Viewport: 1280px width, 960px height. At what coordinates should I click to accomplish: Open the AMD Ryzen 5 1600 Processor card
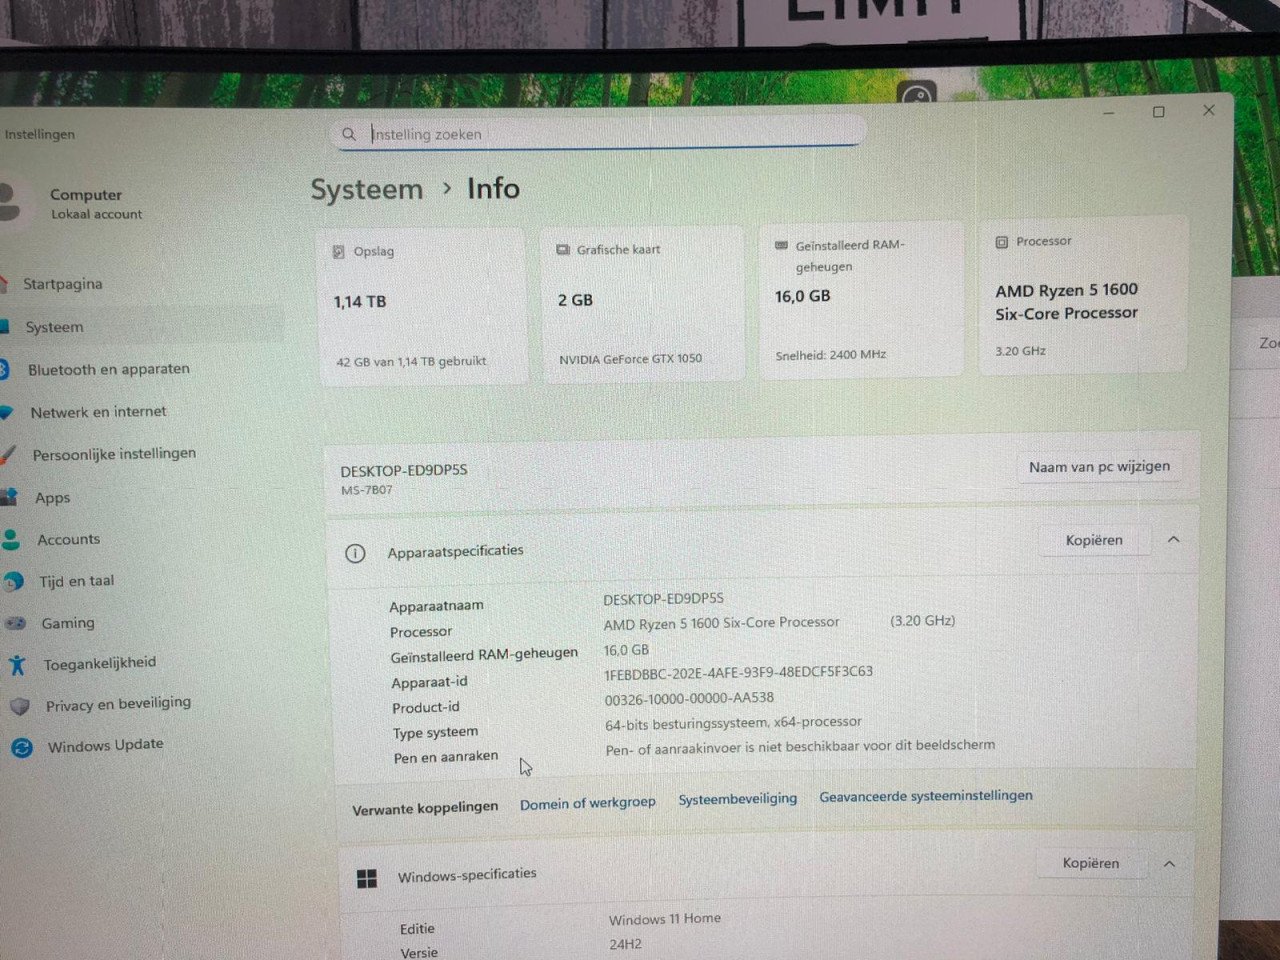(x=1083, y=297)
